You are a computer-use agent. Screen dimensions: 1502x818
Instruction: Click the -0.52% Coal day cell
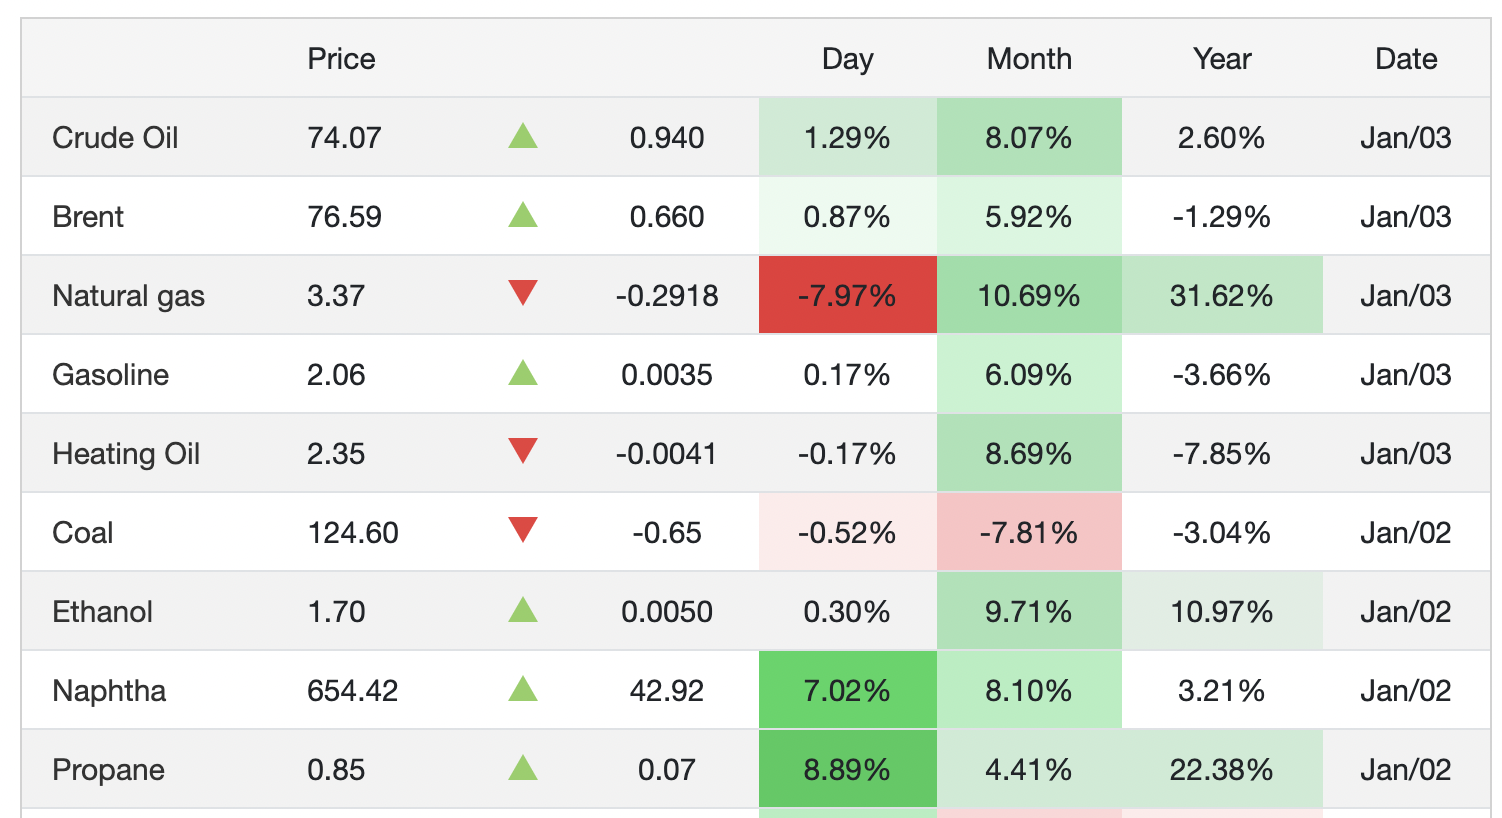847,532
